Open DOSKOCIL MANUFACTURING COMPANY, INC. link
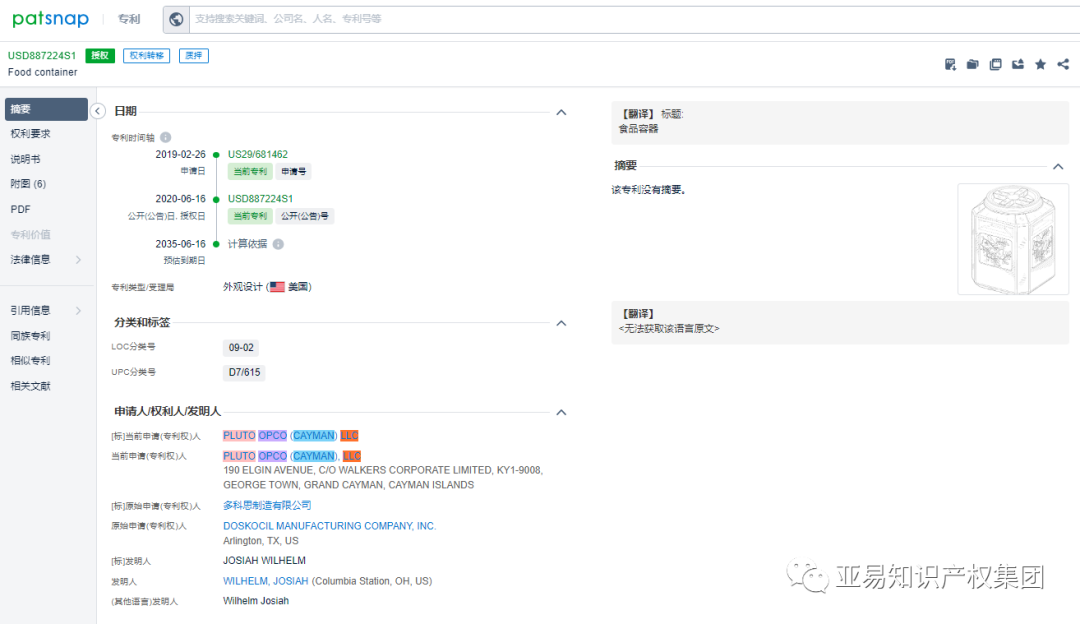This screenshot has width=1080, height=624. tap(329, 526)
